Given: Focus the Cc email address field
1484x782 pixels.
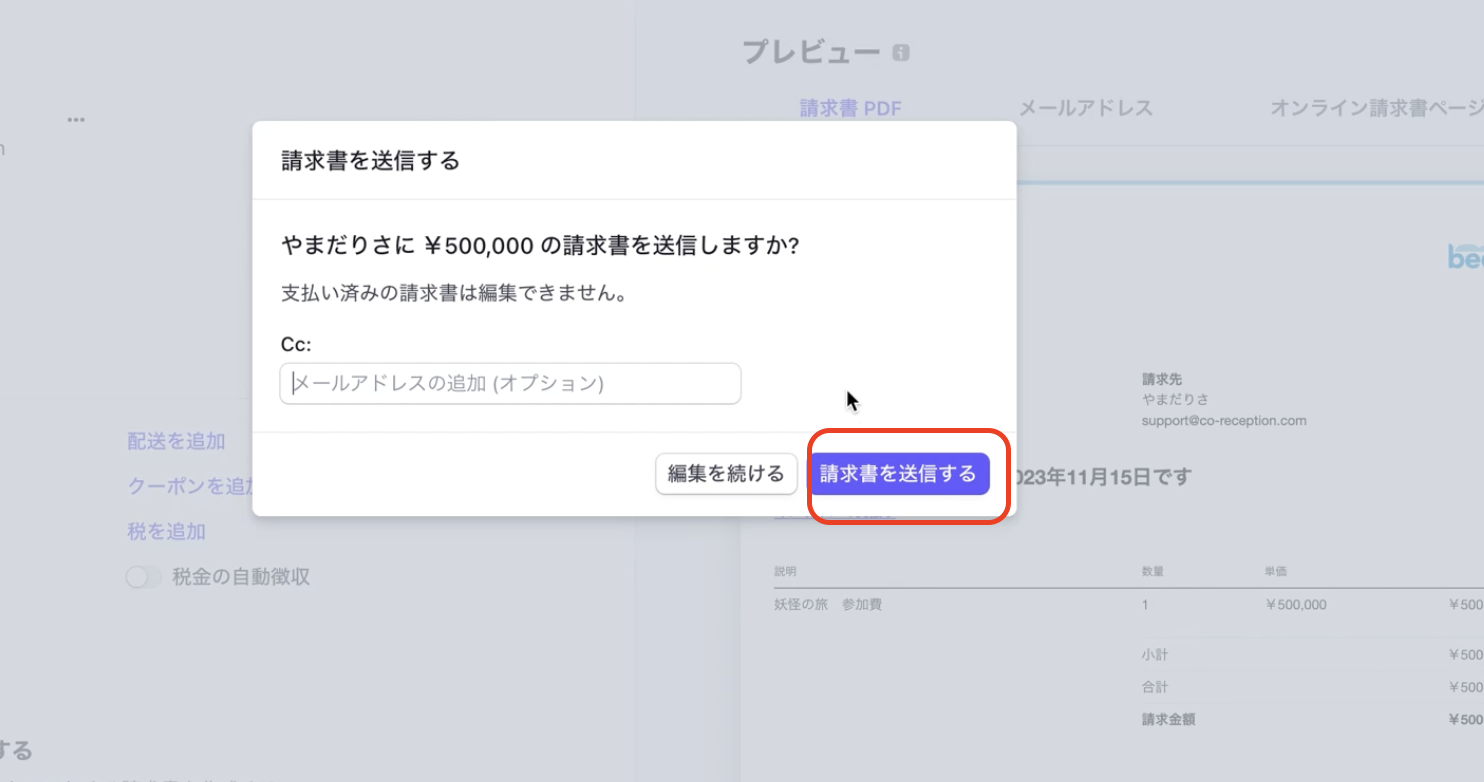Looking at the screenshot, I should click(x=510, y=383).
